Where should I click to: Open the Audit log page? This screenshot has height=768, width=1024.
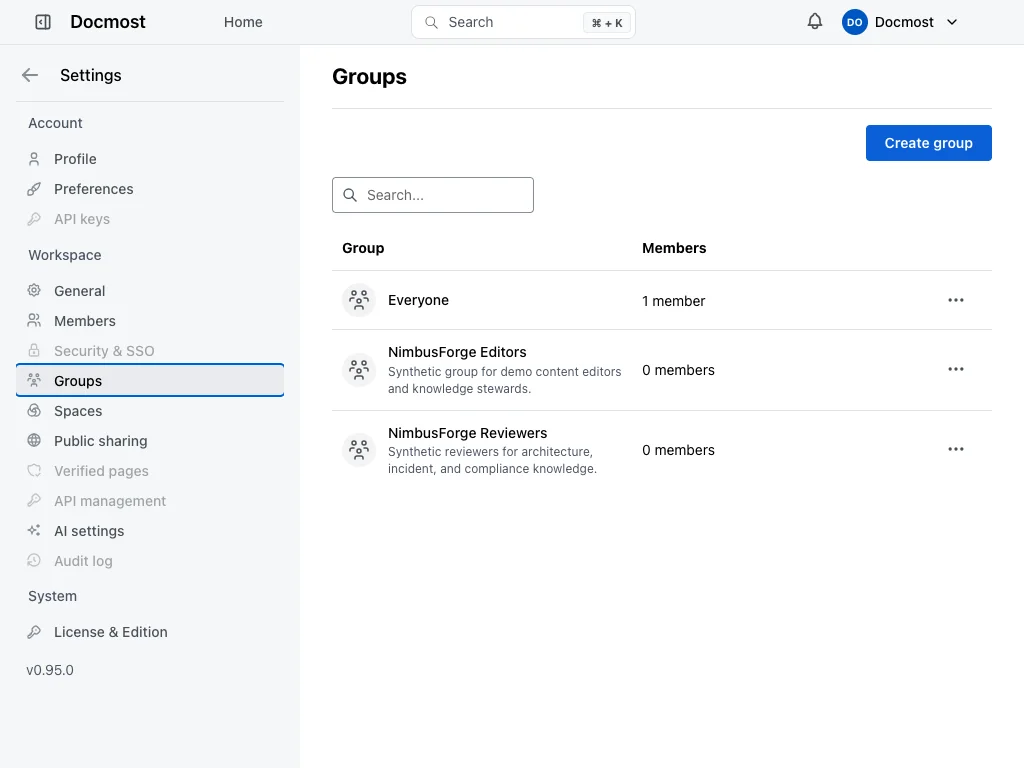click(150, 561)
